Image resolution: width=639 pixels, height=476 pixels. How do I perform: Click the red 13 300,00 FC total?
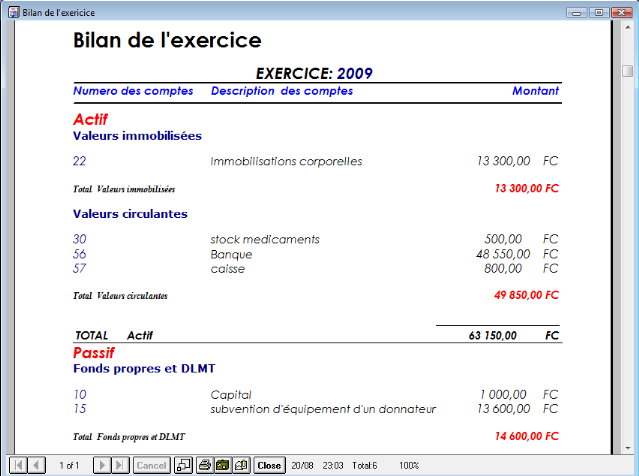pyautogui.click(x=527, y=188)
